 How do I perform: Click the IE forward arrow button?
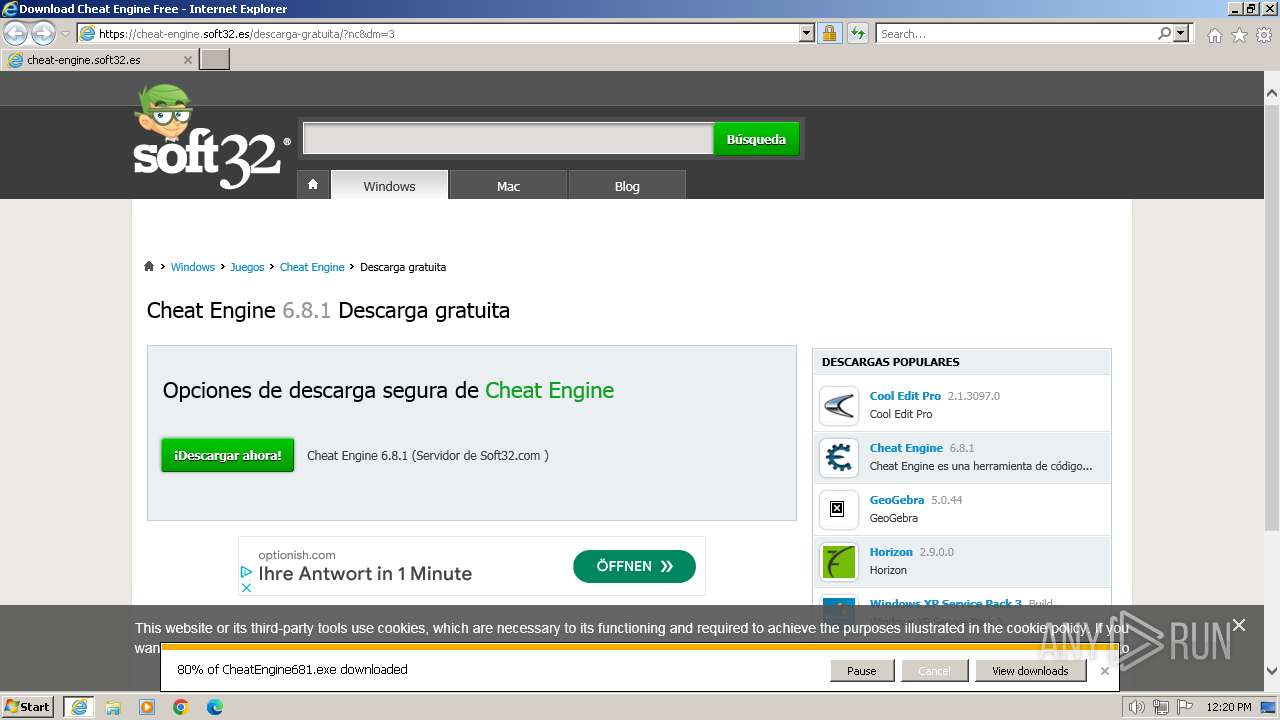[43, 33]
